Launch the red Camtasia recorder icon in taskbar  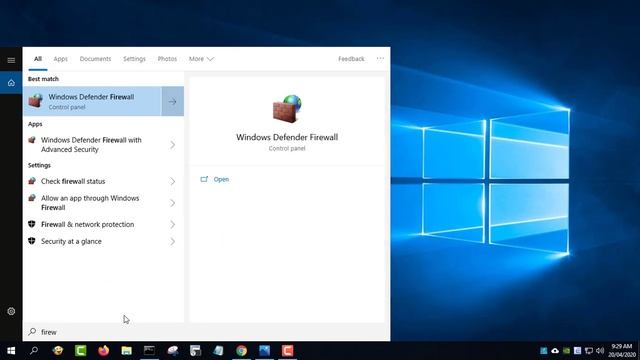pyautogui.click(x=287, y=351)
